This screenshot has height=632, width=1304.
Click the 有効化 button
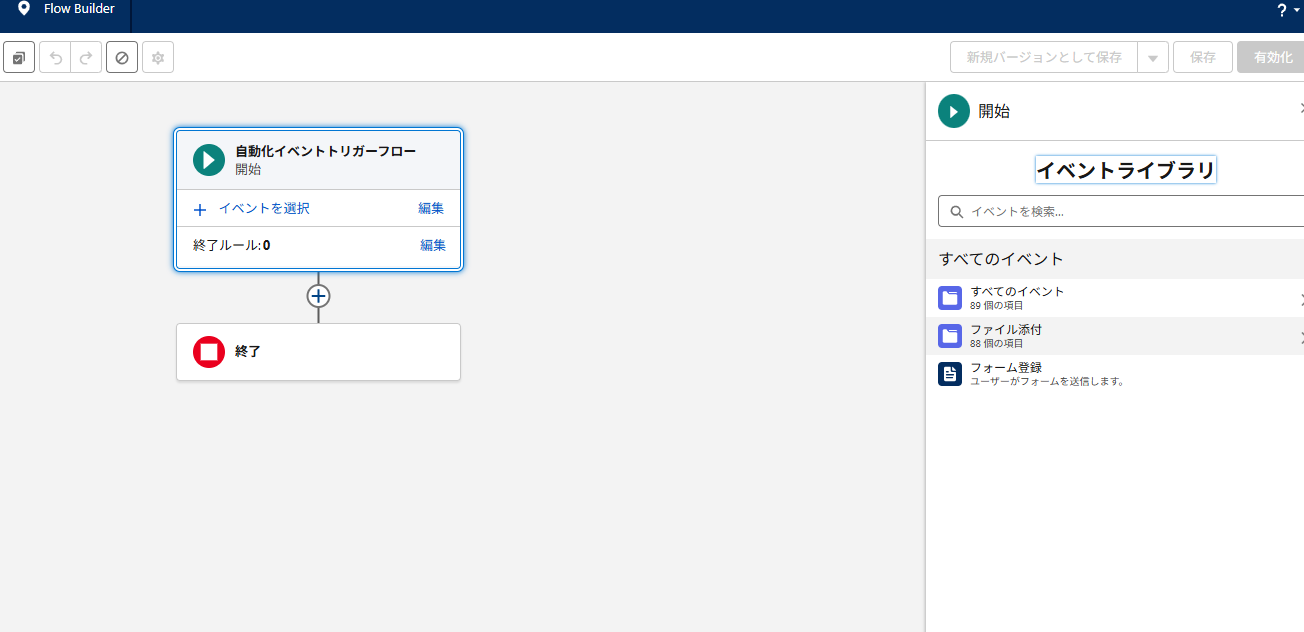(1272, 57)
